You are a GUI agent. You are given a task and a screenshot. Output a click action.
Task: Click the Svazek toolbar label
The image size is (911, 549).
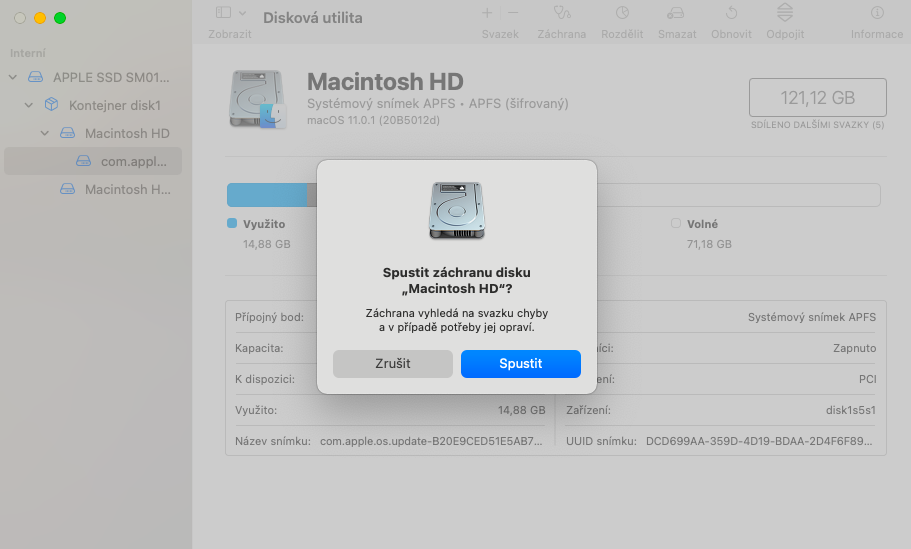click(x=500, y=34)
